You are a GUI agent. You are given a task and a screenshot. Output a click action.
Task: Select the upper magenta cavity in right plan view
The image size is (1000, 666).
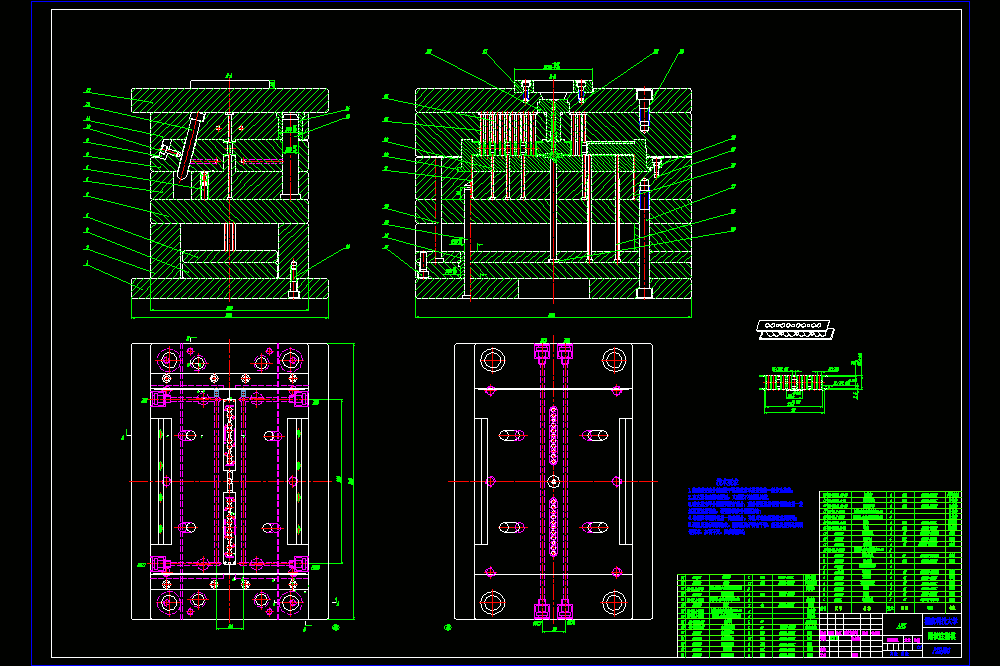tap(553, 435)
